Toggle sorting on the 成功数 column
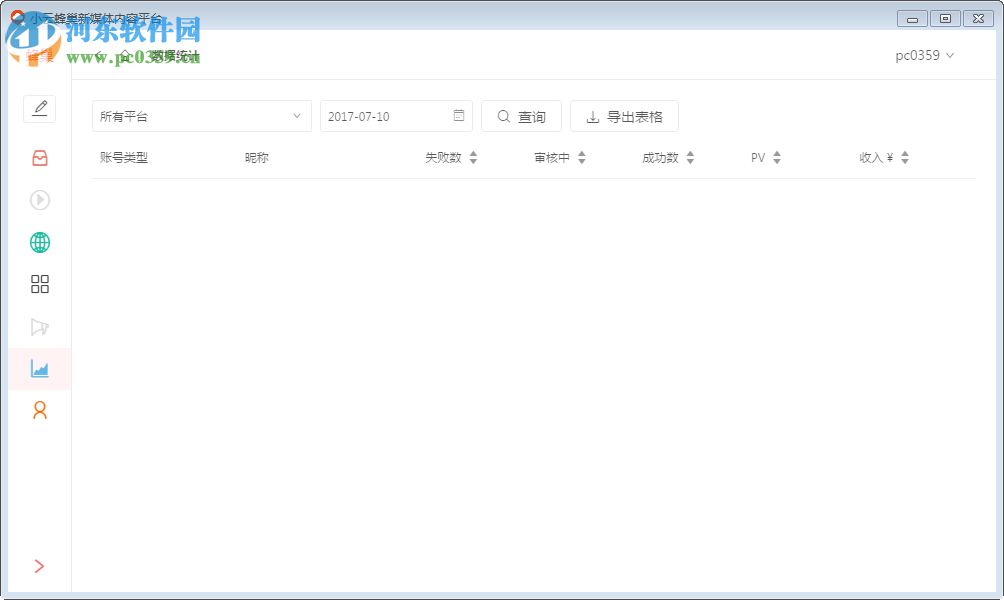The image size is (1004, 600). [690, 157]
